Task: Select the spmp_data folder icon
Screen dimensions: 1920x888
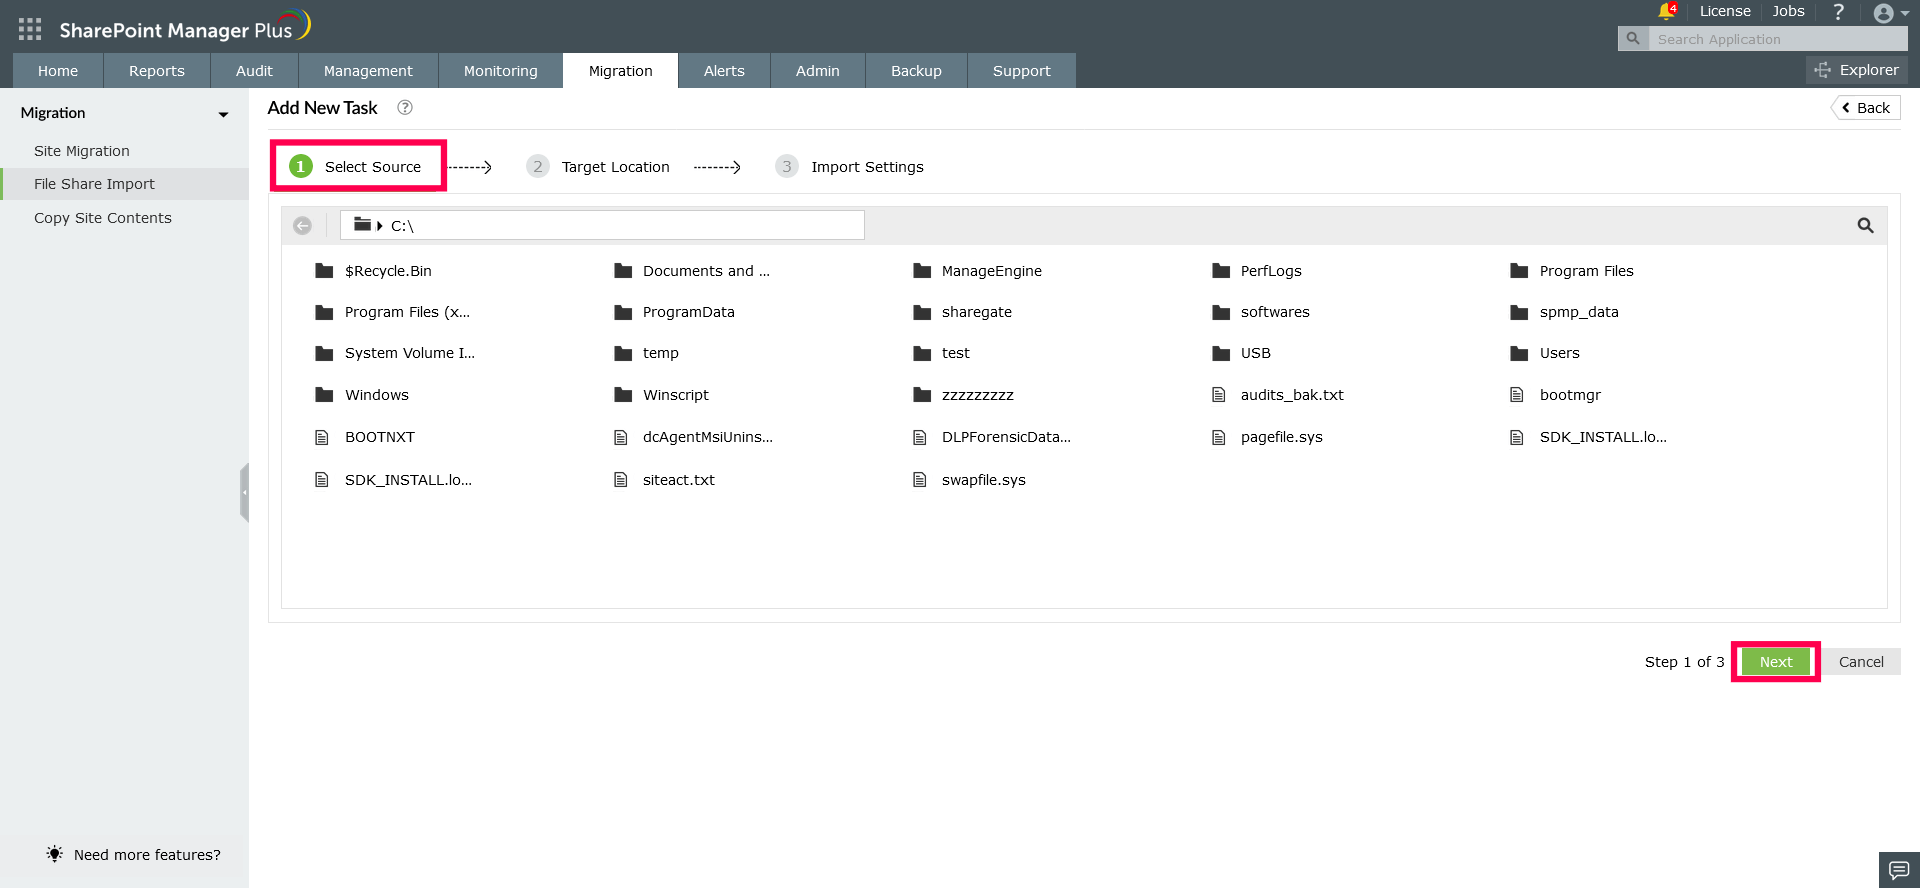Action: 1520,312
